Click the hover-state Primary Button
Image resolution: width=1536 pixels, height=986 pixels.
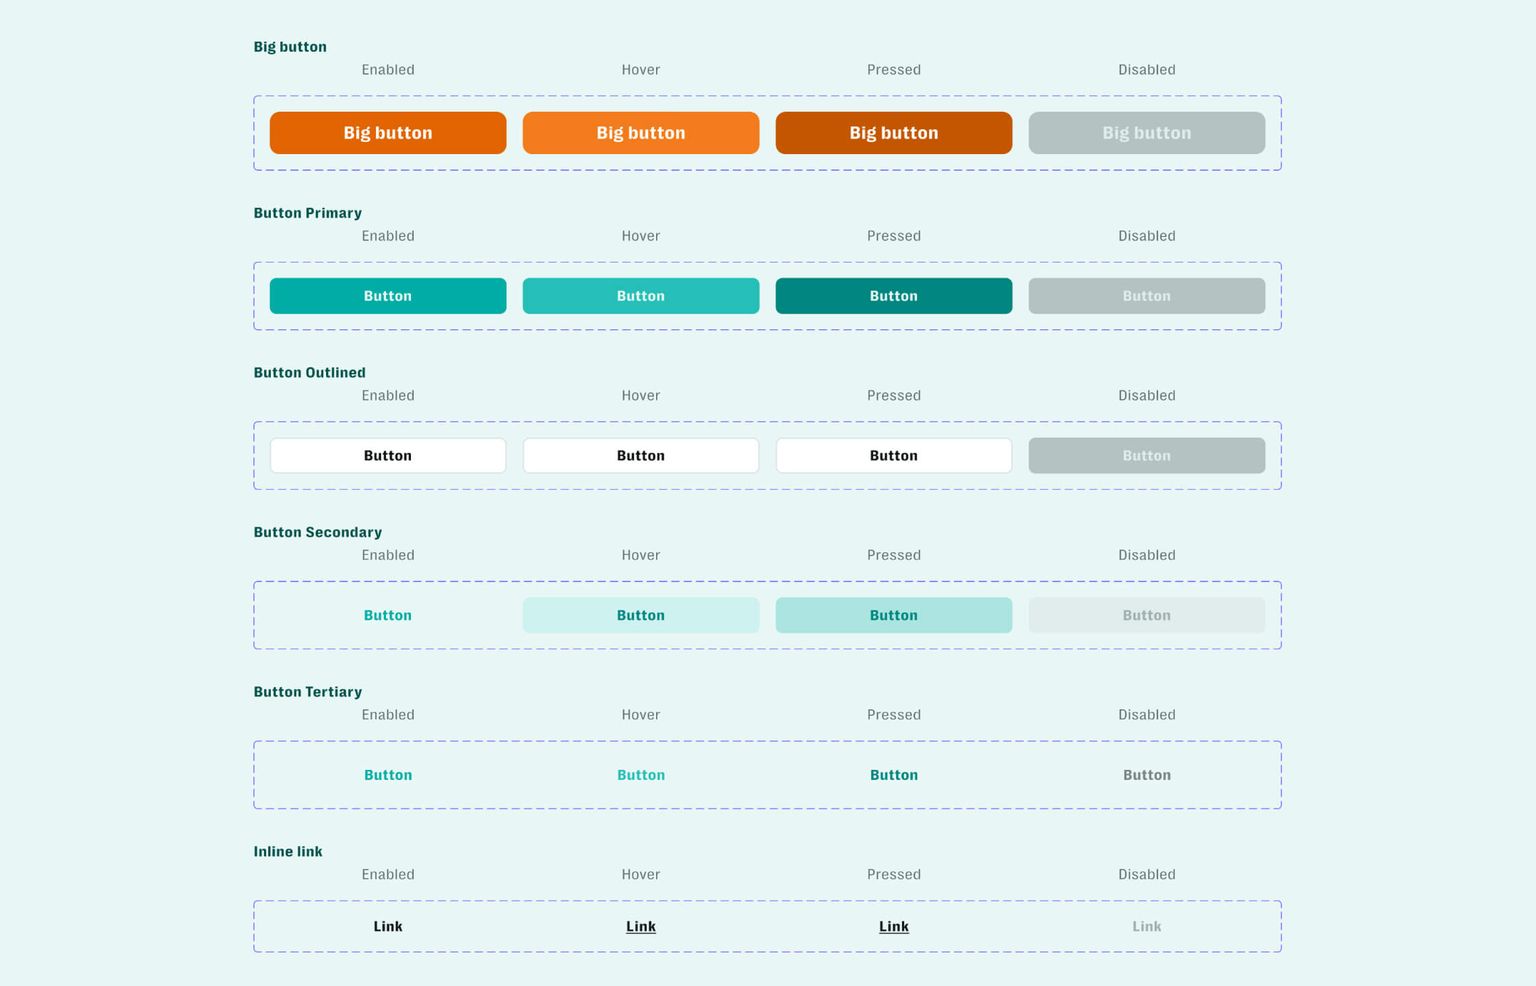coord(641,296)
